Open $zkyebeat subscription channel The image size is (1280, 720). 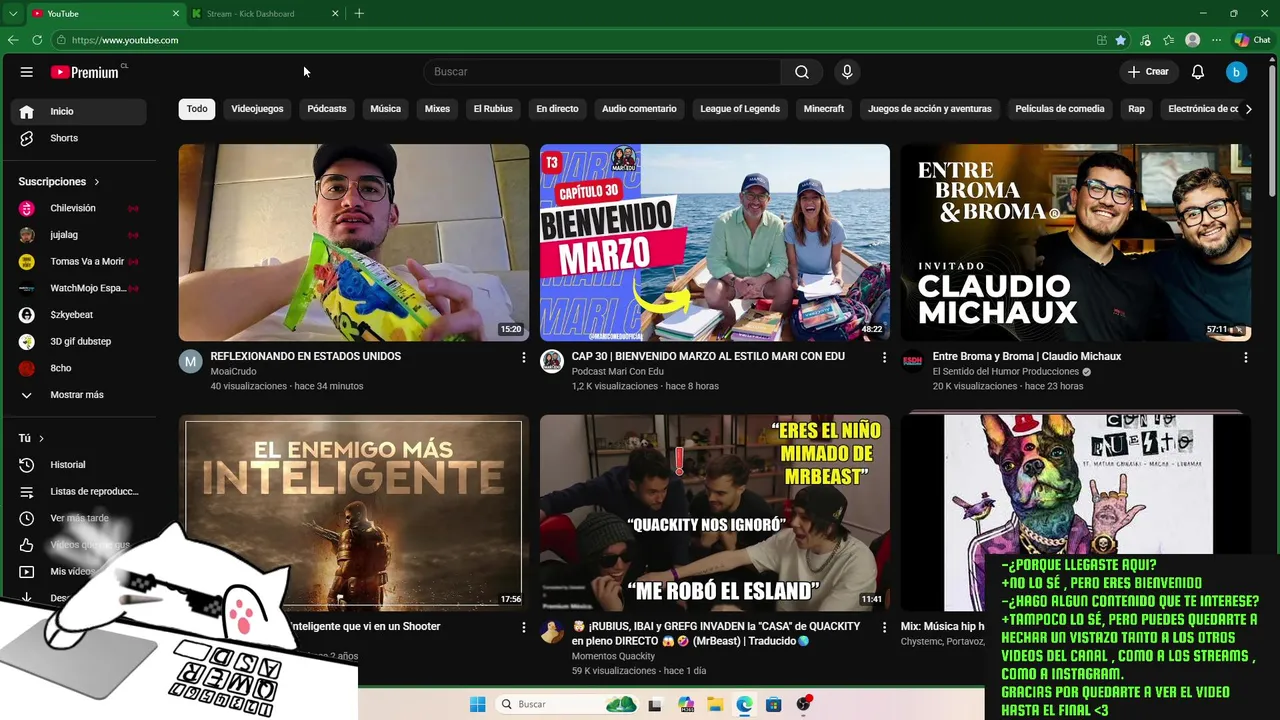click(x=78, y=315)
